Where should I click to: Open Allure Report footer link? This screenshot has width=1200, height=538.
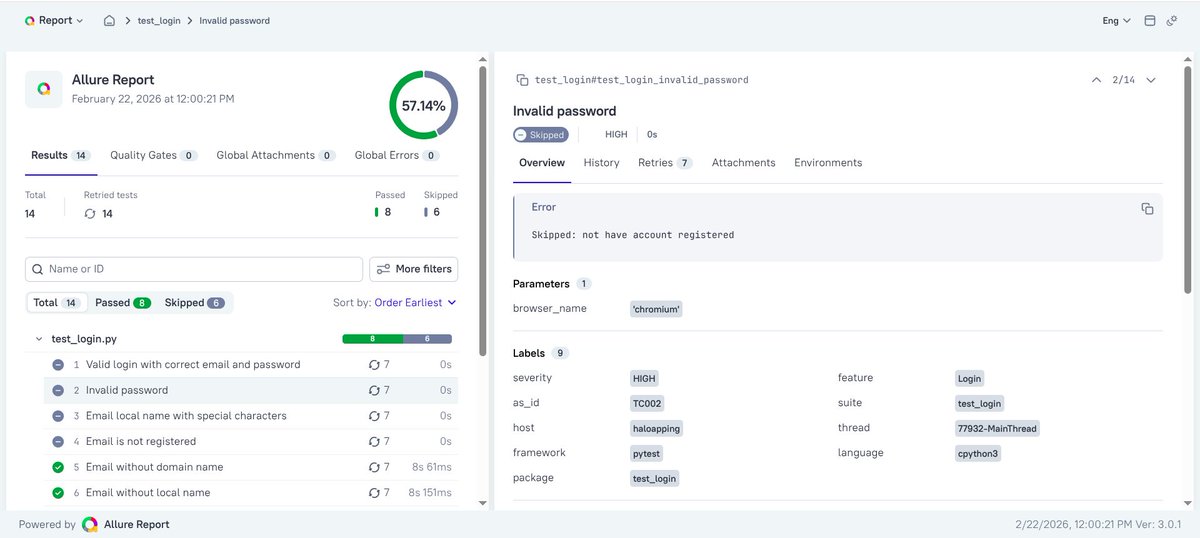tap(126, 524)
